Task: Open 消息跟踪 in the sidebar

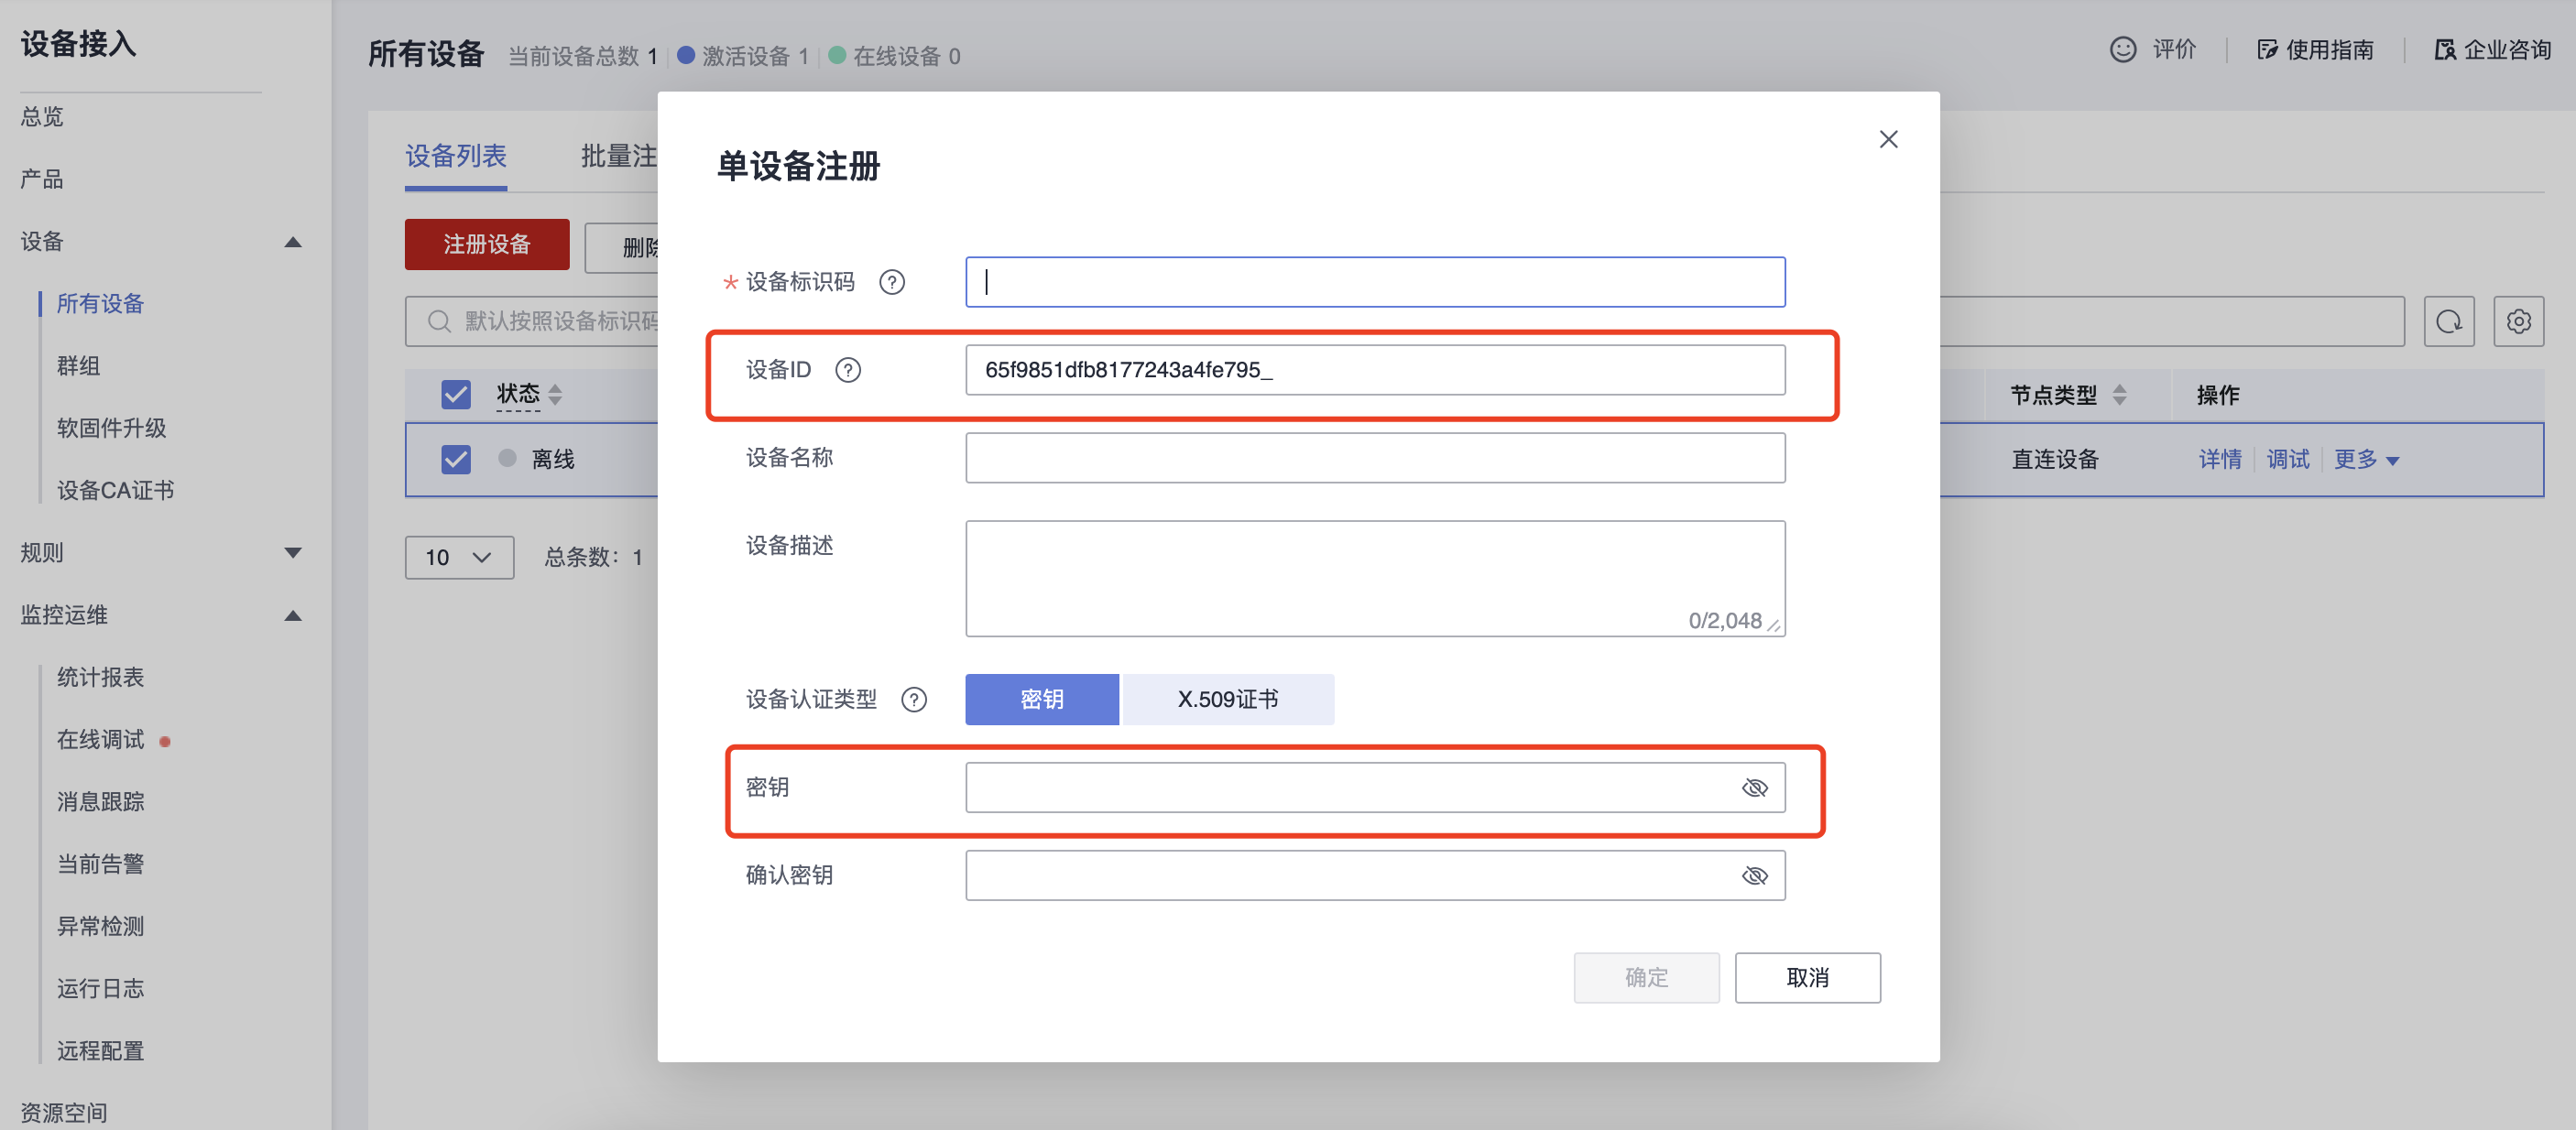Action: click(100, 802)
